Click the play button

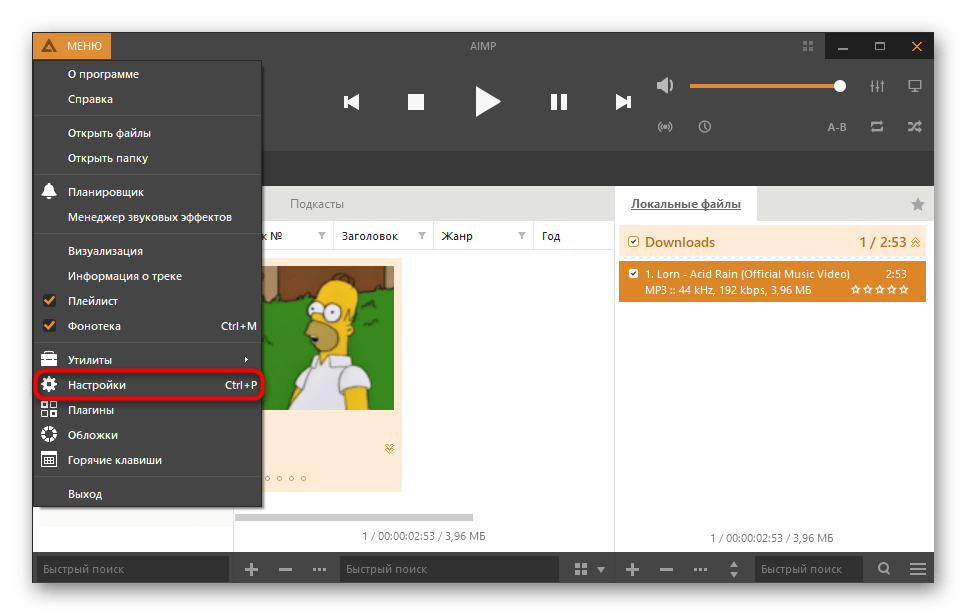tap(487, 101)
